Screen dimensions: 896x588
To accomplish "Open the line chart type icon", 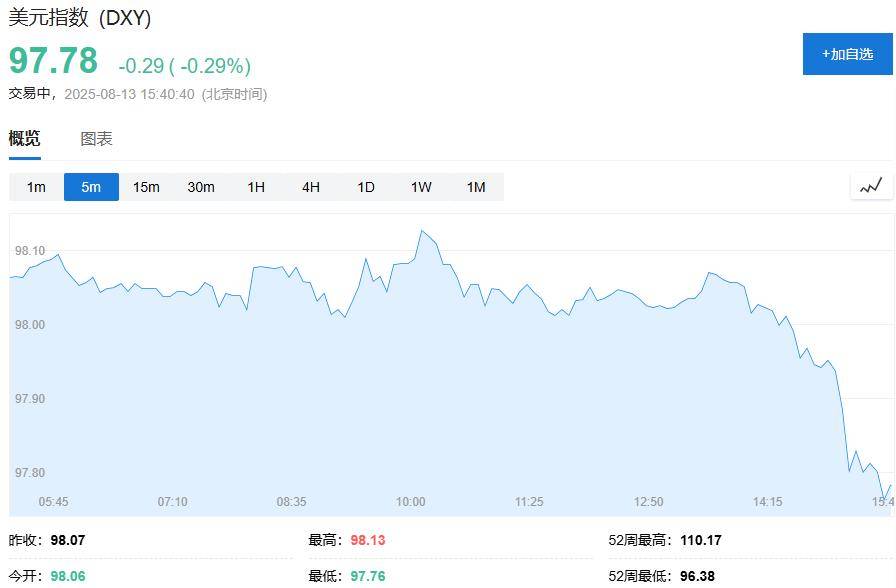I will click(x=871, y=186).
